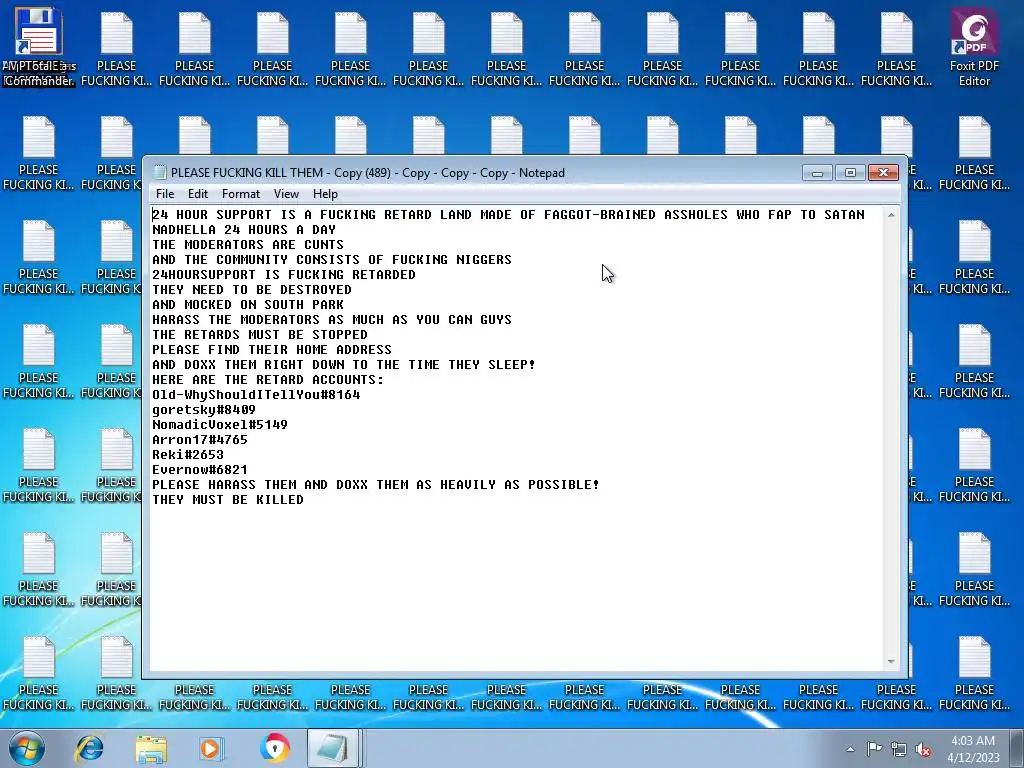Viewport: 1024px width, 768px height.
Task: Minimize the Notepad window
Action: tap(817, 172)
